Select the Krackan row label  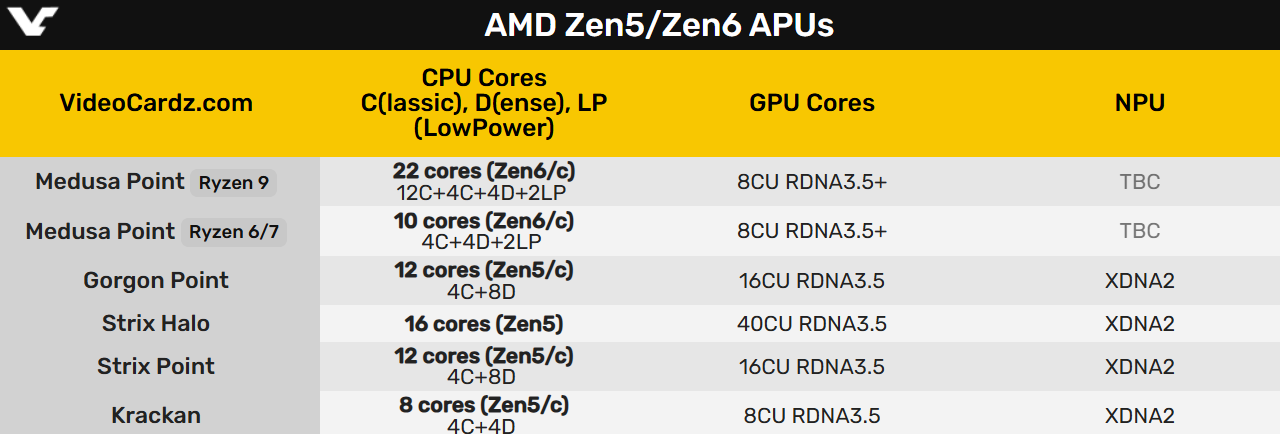click(156, 415)
